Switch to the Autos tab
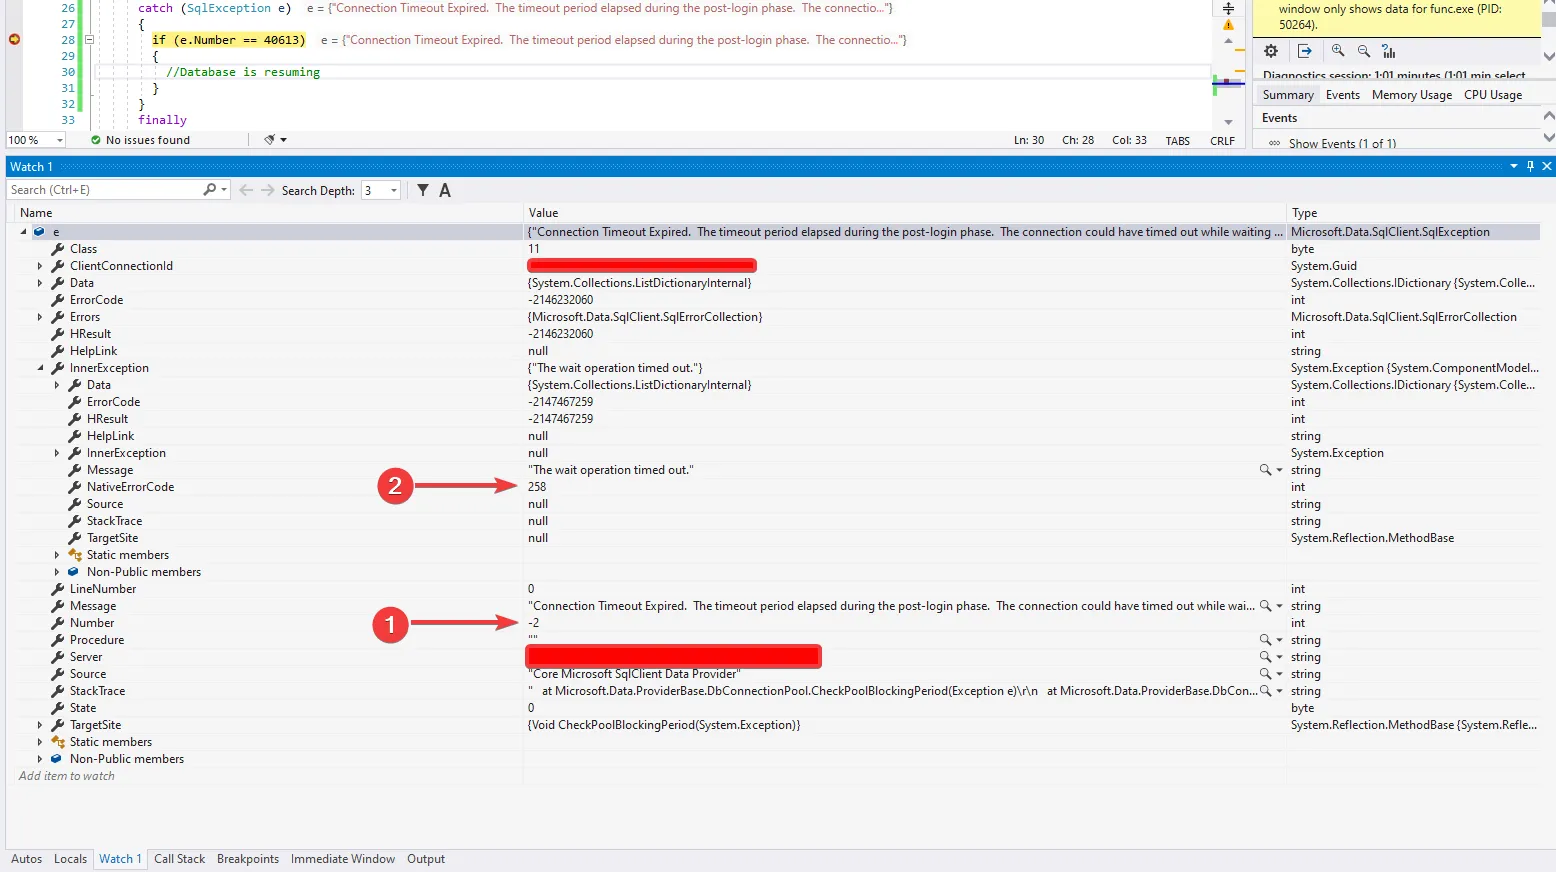This screenshot has height=872, width=1556. (26, 859)
